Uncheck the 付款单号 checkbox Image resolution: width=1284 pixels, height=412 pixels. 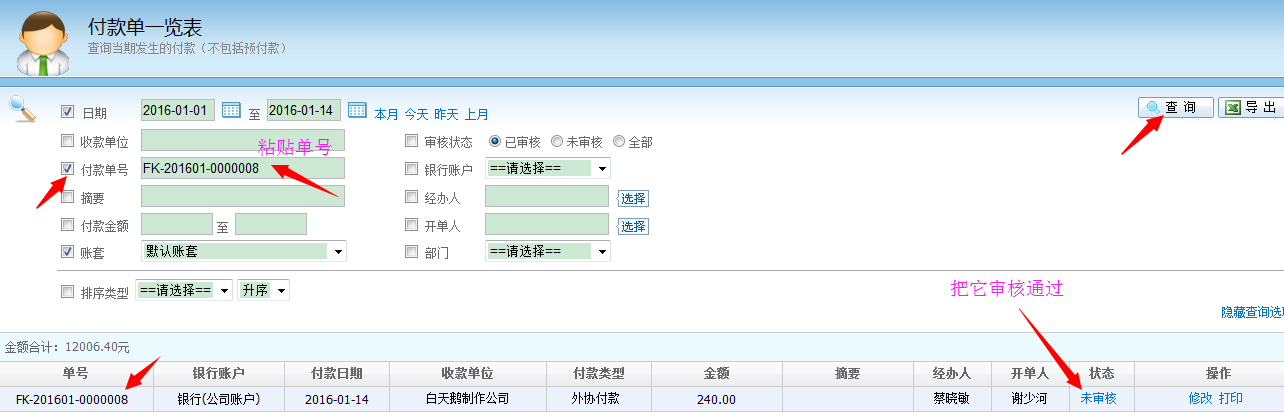click(68, 169)
